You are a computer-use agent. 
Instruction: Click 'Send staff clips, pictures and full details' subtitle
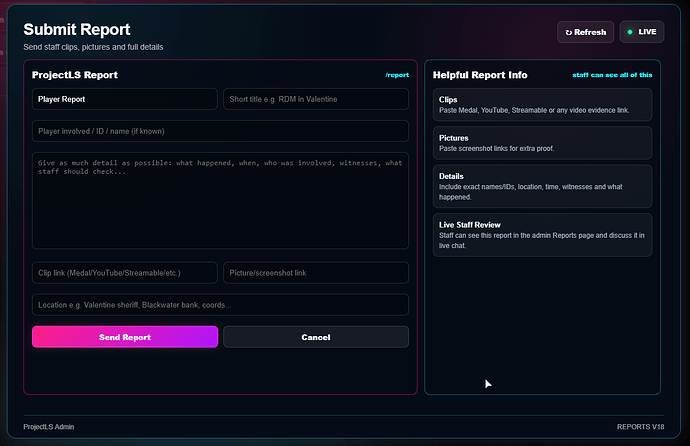93,47
